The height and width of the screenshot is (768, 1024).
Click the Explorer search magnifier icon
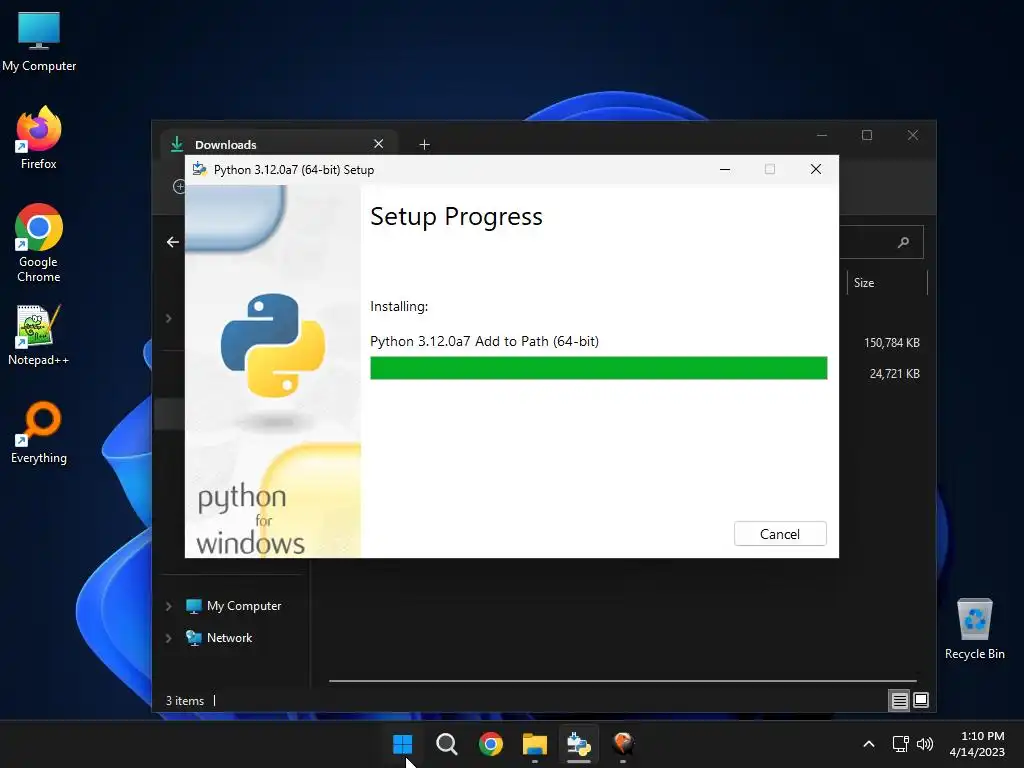coord(903,242)
